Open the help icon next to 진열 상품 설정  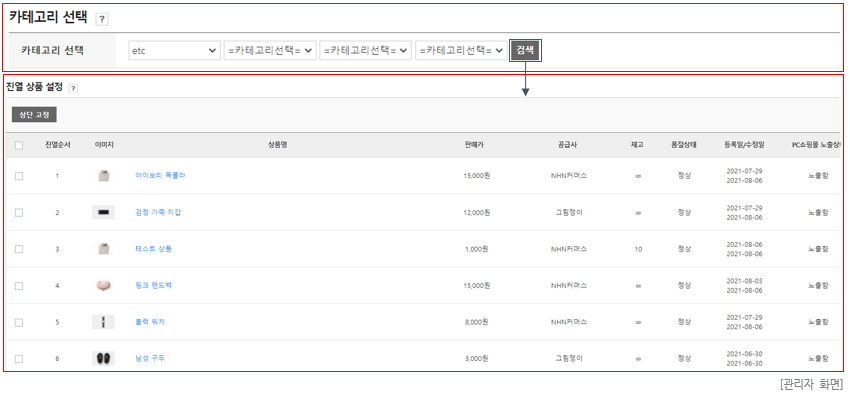coord(74,88)
